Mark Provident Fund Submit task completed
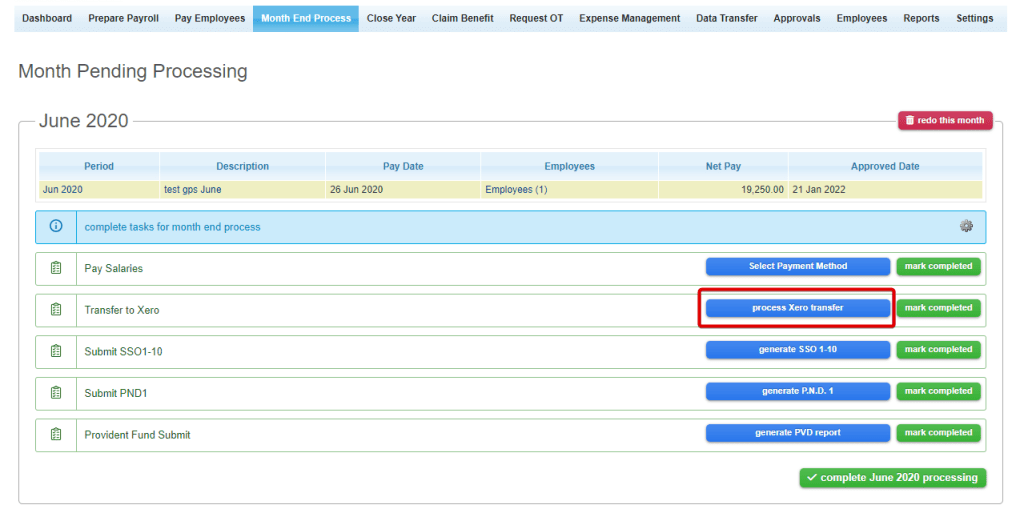 pyautogui.click(x=938, y=433)
